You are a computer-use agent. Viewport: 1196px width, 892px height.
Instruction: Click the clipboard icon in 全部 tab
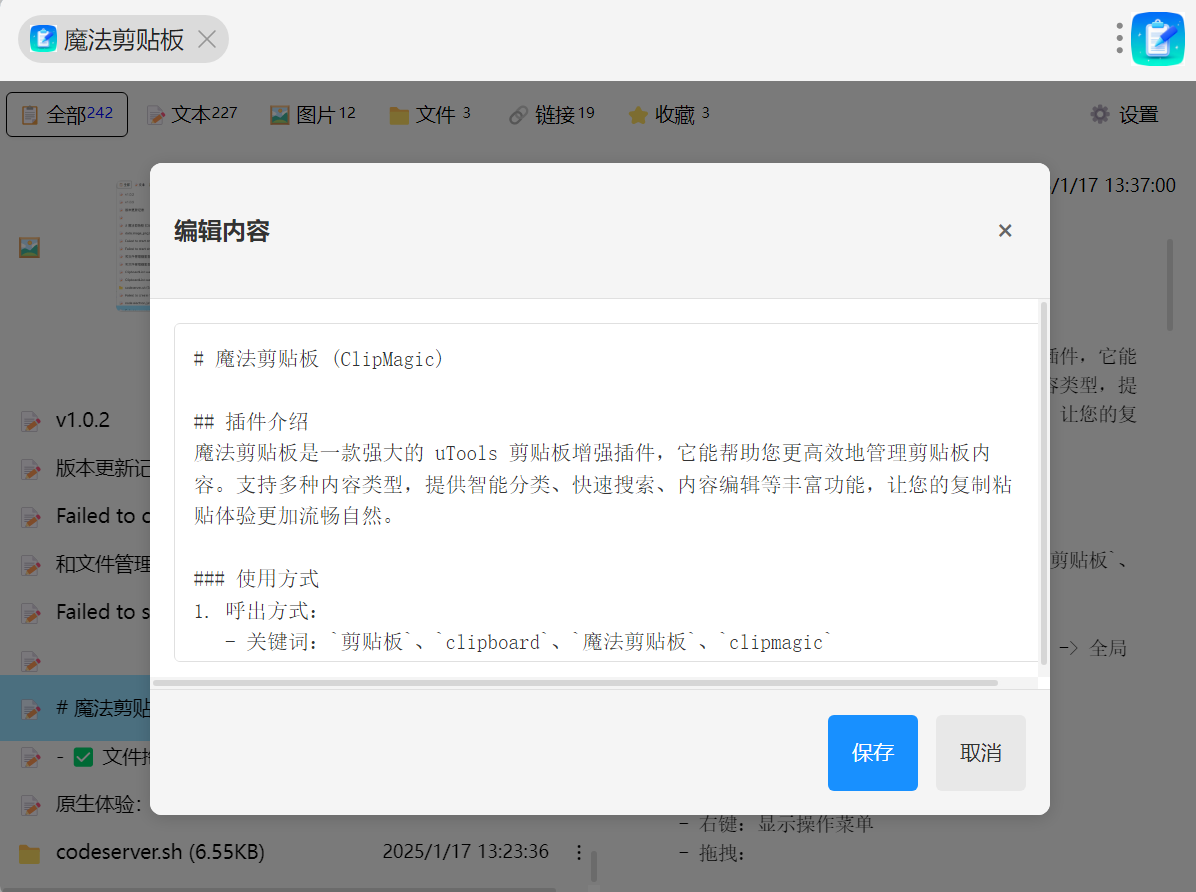point(30,115)
